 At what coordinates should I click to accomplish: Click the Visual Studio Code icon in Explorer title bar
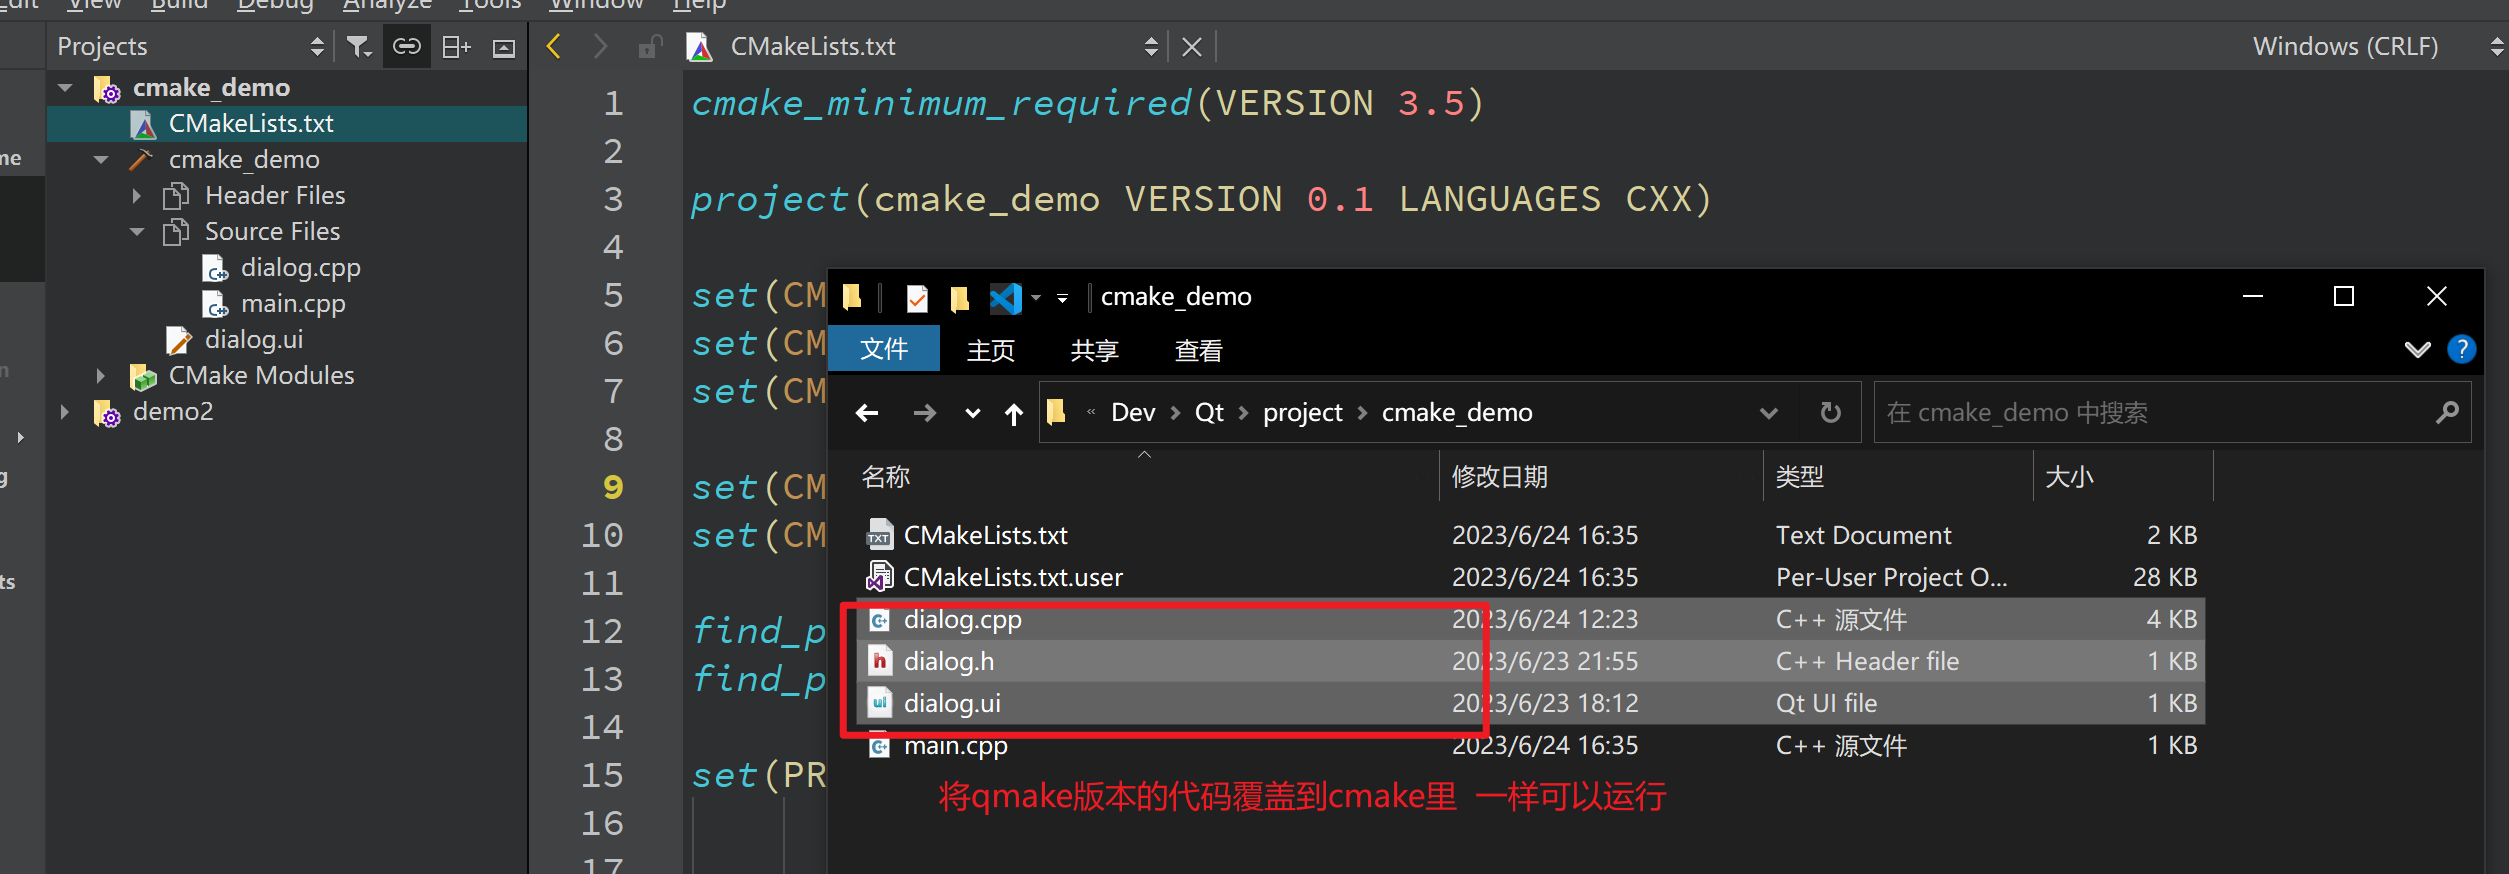click(1005, 297)
